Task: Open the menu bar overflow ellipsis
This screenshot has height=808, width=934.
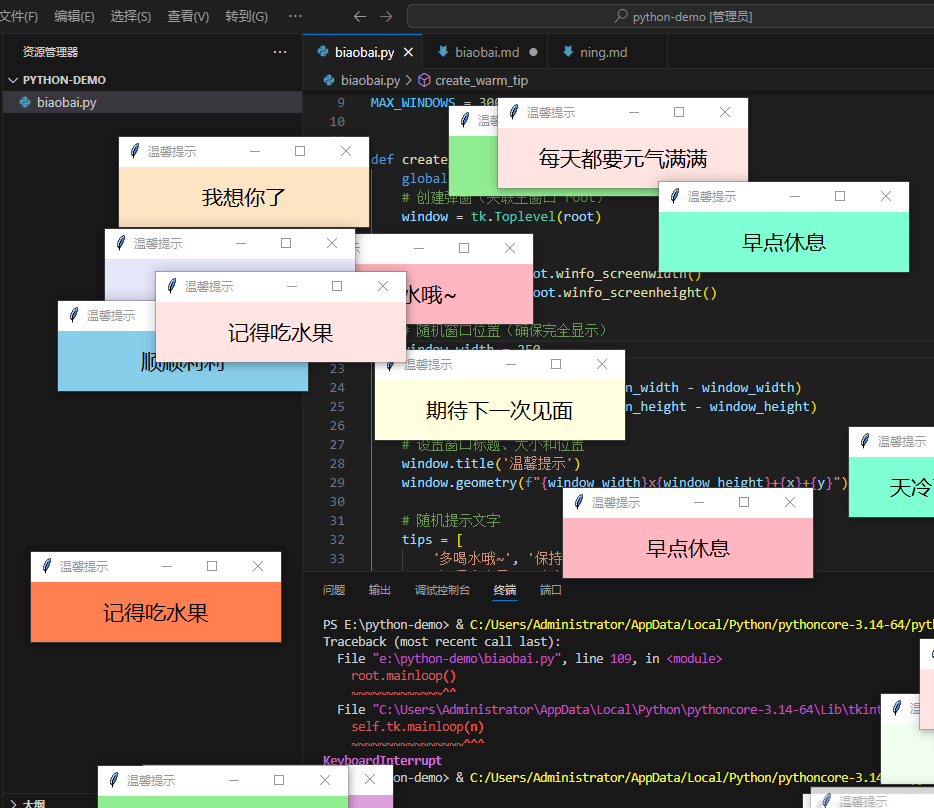Action: (x=295, y=17)
